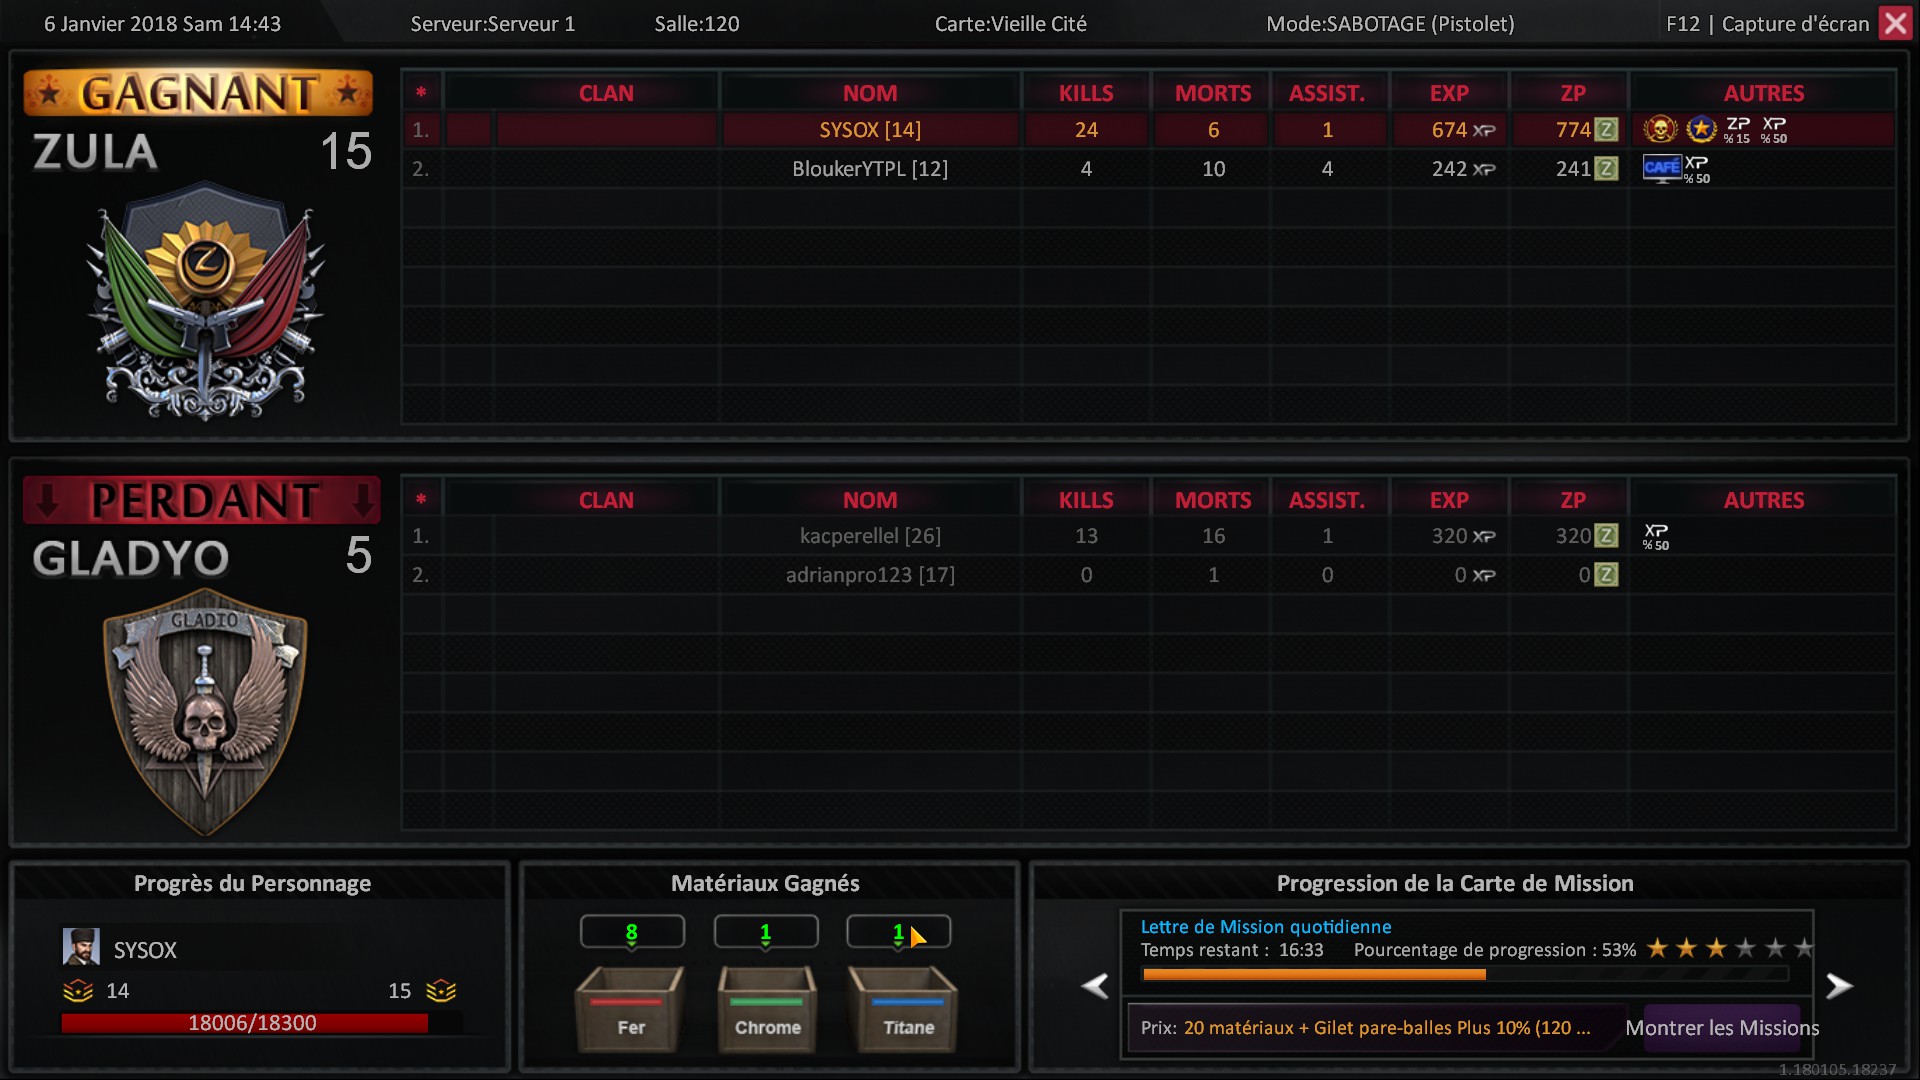Select player SYSOX [14] in winners list
Image resolution: width=1920 pixels, height=1080 pixels.
(870, 130)
